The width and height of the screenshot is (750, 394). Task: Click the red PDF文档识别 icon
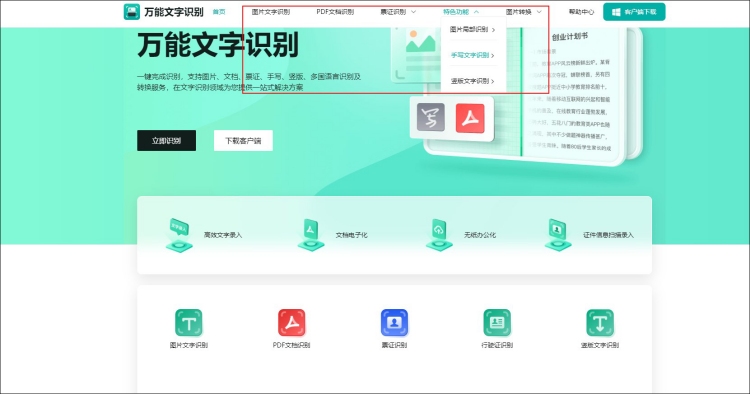point(291,323)
